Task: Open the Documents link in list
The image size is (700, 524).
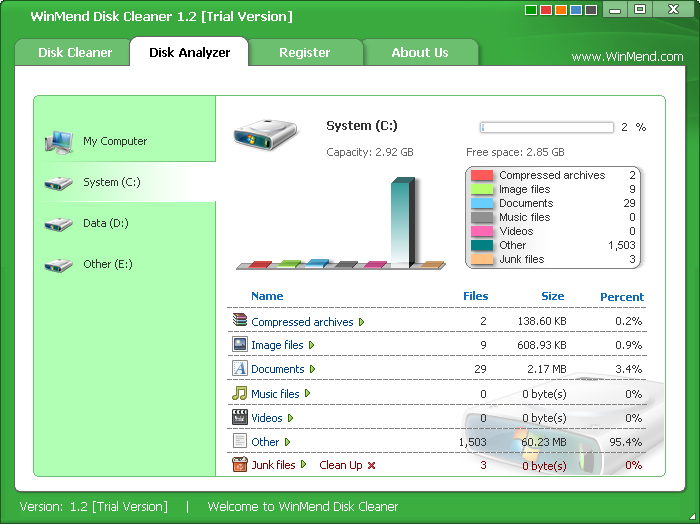Action: pos(278,369)
